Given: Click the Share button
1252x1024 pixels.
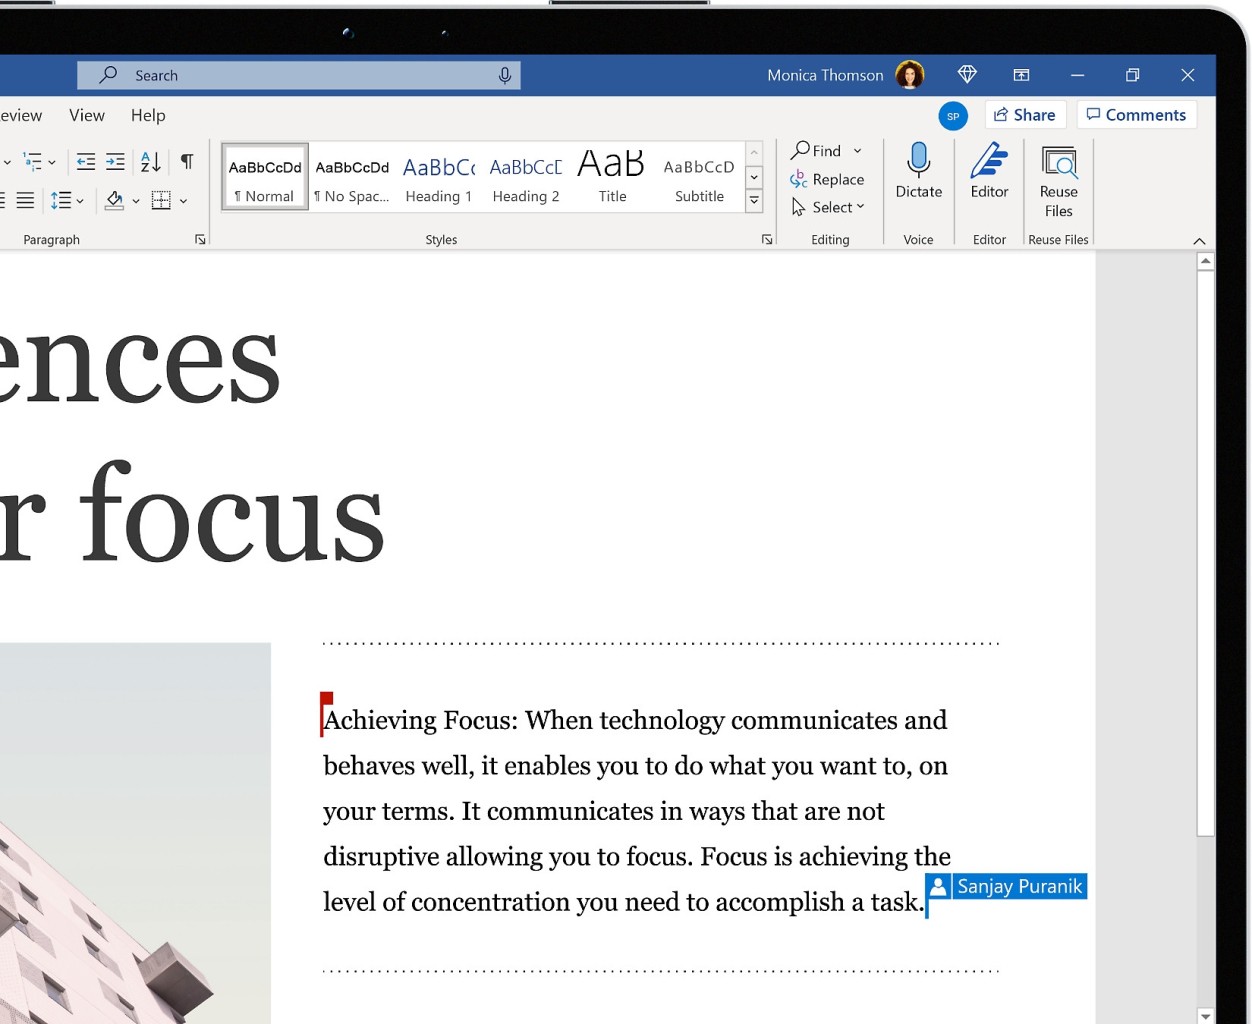Looking at the screenshot, I should click(x=1025, y=114).
